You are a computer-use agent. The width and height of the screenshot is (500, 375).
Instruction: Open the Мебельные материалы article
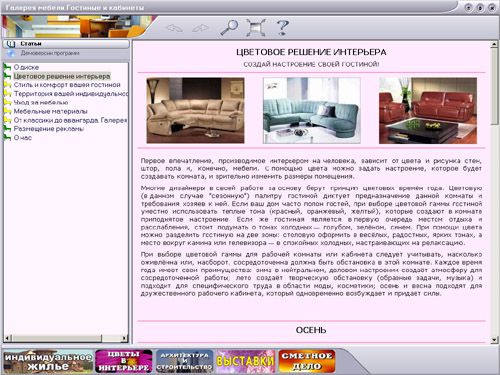point(51,111)
